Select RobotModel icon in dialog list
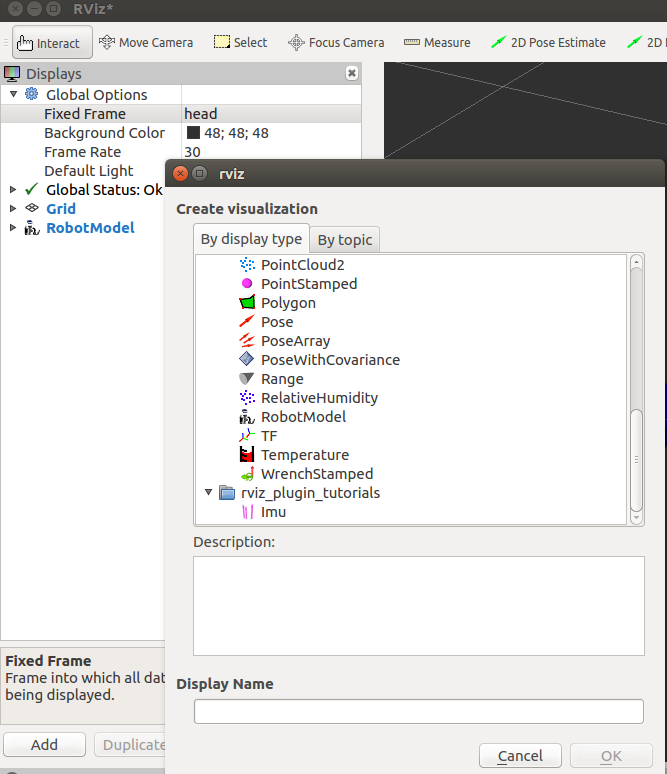 click(247, 417)
